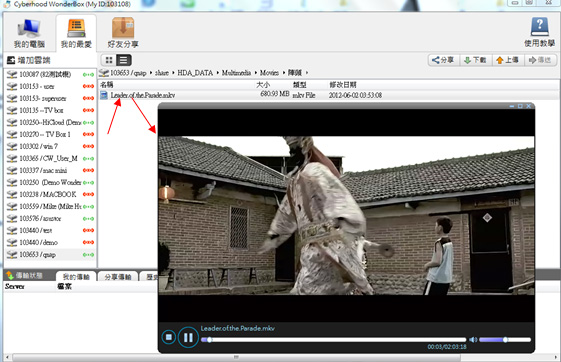Click 增加雲端 add cloud icon

coord(11,60)
